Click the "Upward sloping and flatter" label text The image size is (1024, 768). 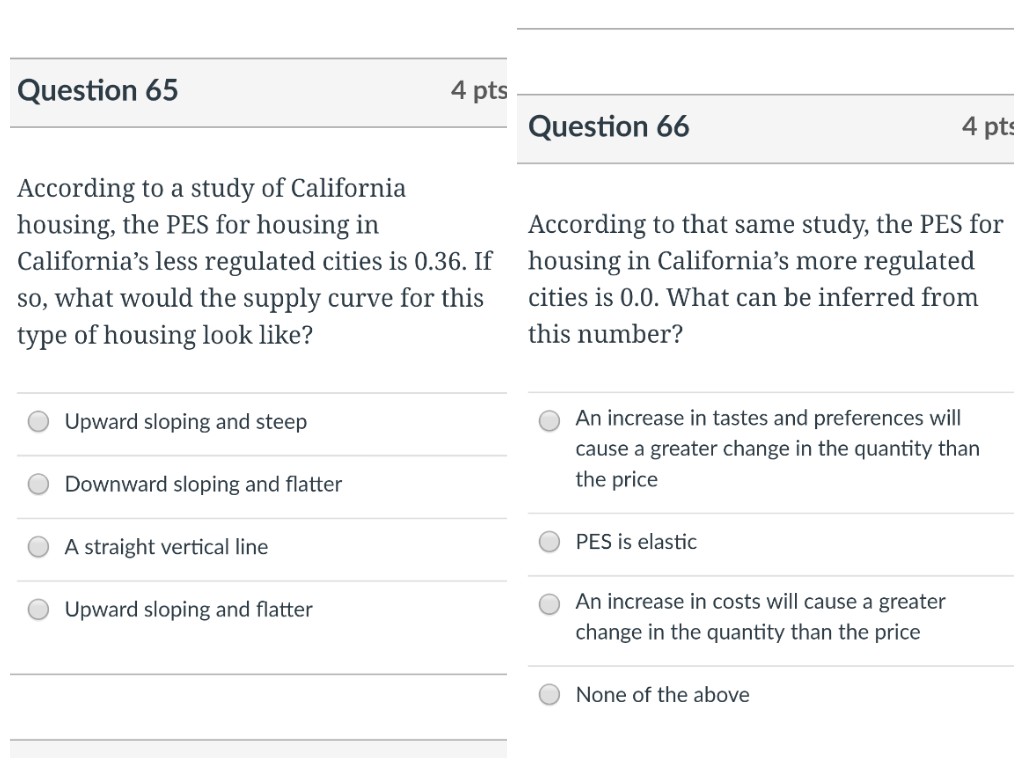188,609
